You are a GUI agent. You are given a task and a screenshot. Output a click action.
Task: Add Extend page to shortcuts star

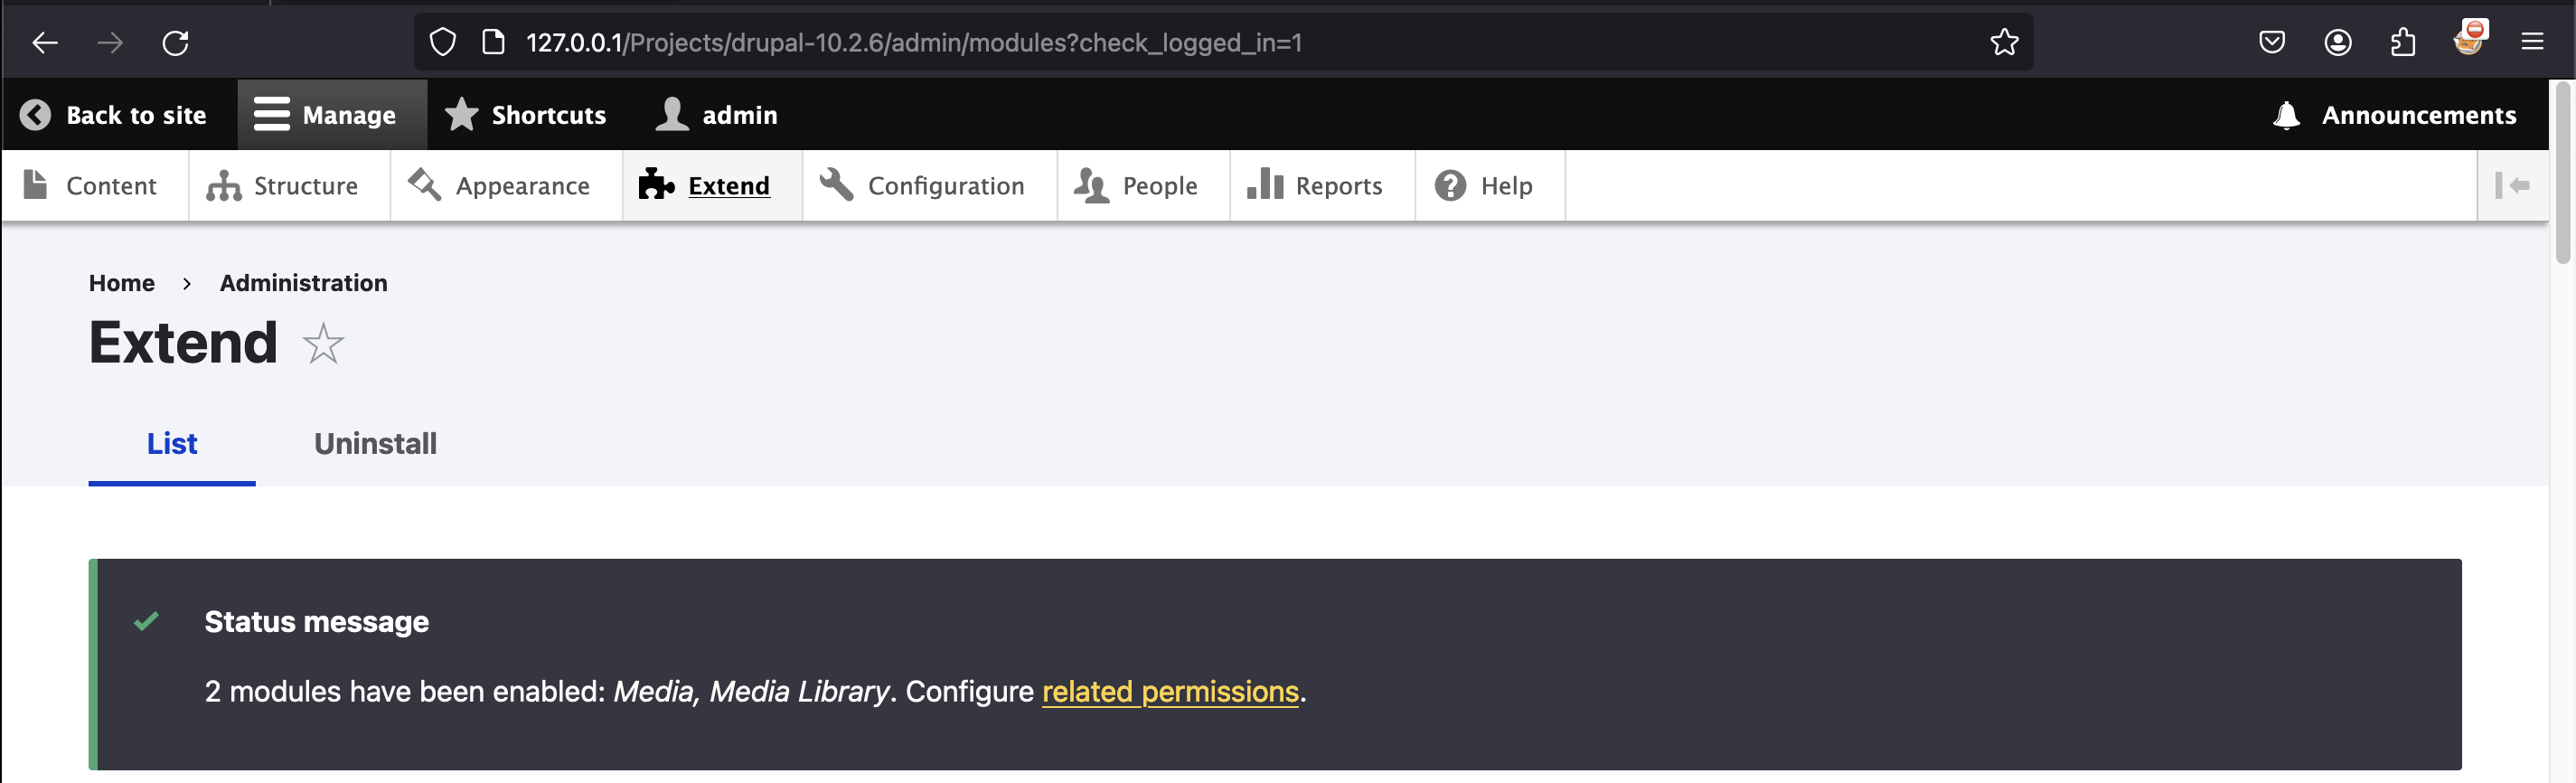point(323,345)
